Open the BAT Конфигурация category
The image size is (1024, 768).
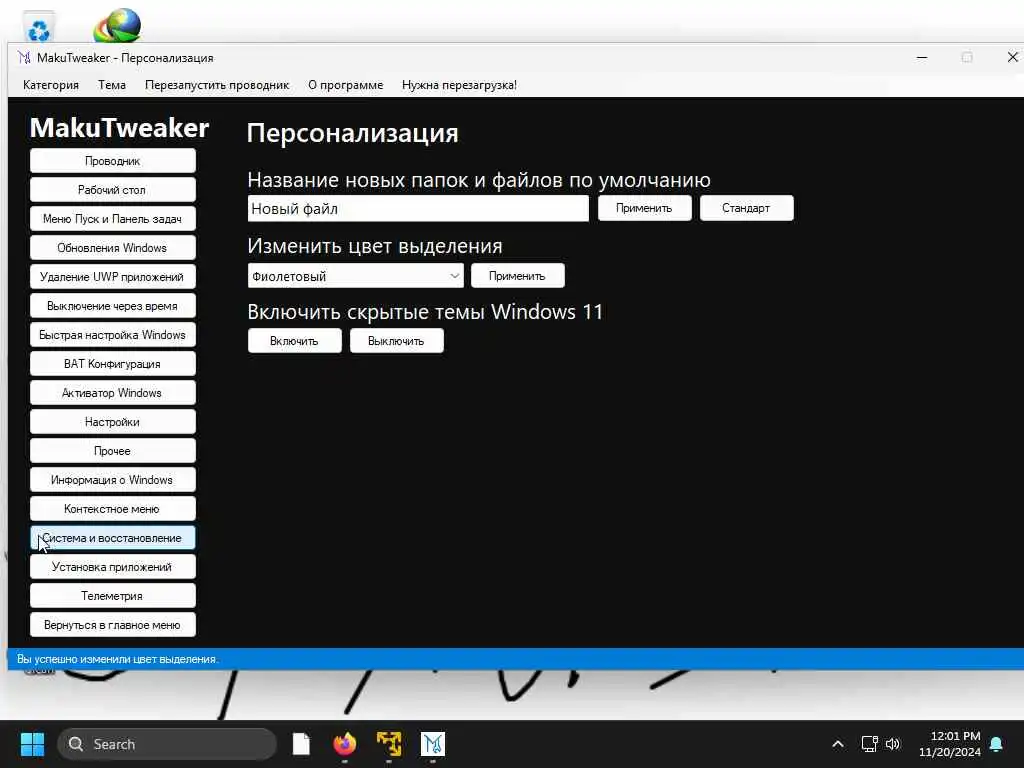pyautogui.click(x=112, y=364)
